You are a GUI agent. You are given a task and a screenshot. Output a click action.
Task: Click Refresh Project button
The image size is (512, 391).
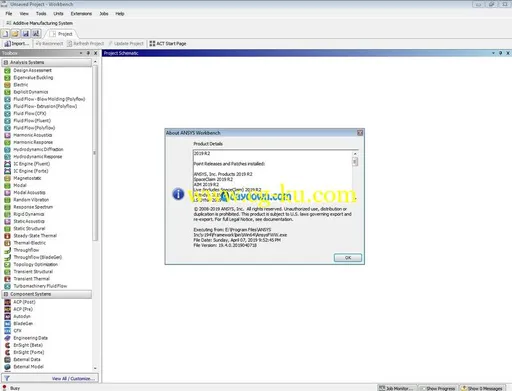click(x=85, y=44)
